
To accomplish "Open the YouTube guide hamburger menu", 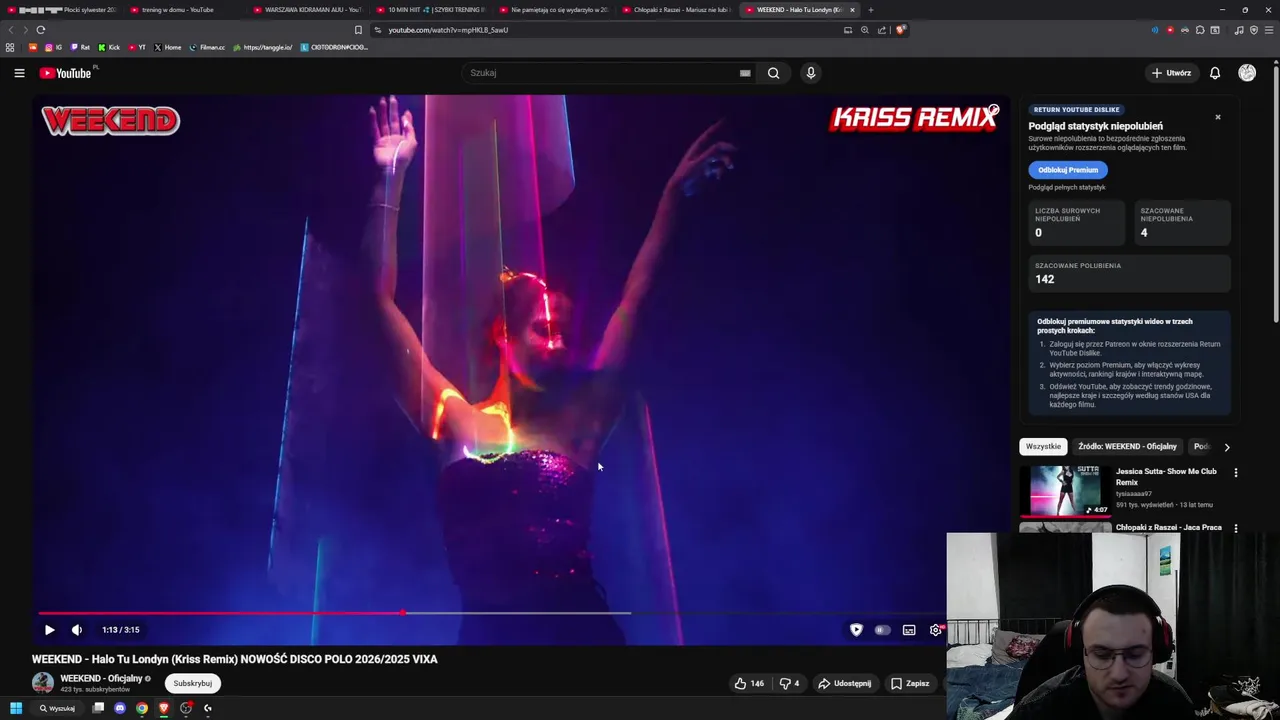I will pos(19,73).
